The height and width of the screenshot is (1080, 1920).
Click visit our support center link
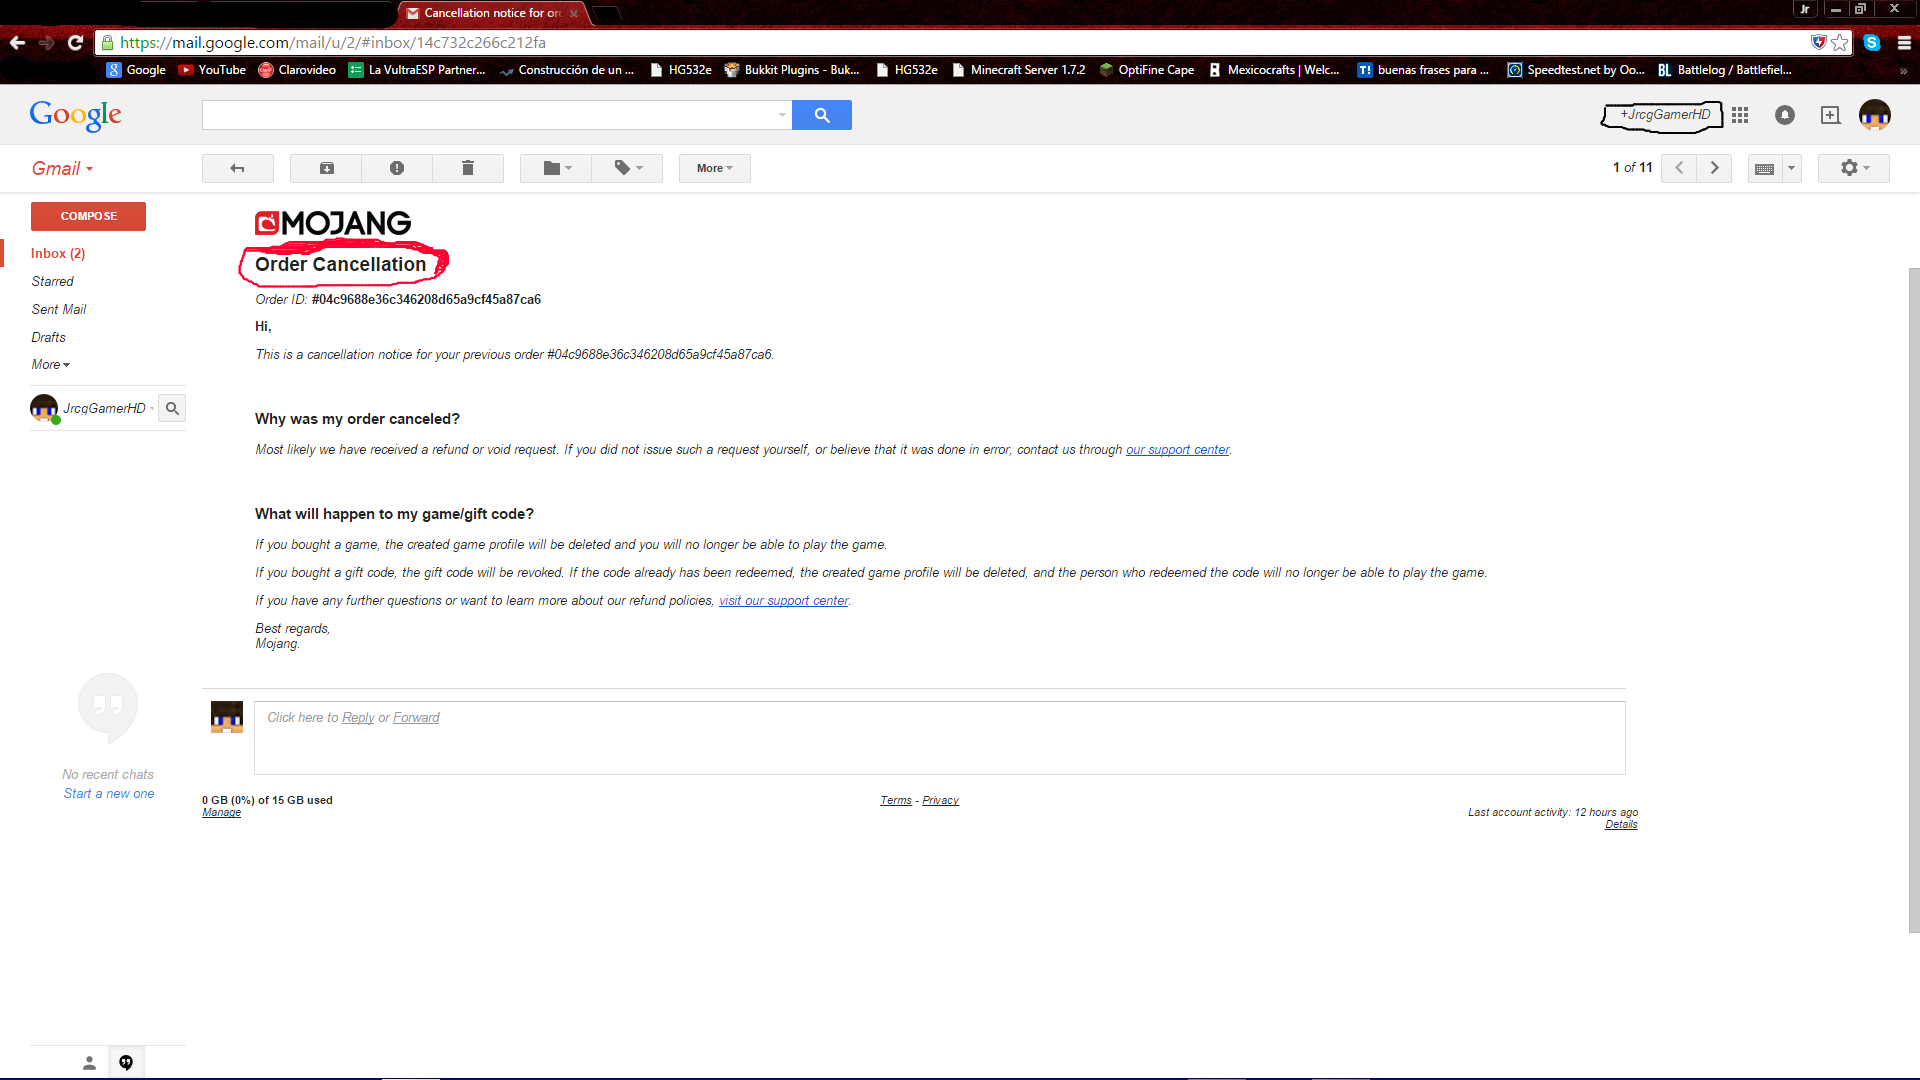pyautogui.click(x=783, y=601)
